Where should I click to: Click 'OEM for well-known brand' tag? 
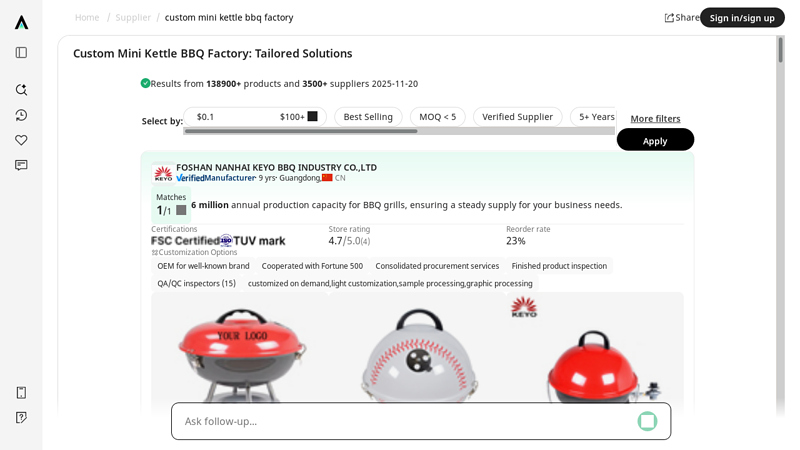[203, 266]
